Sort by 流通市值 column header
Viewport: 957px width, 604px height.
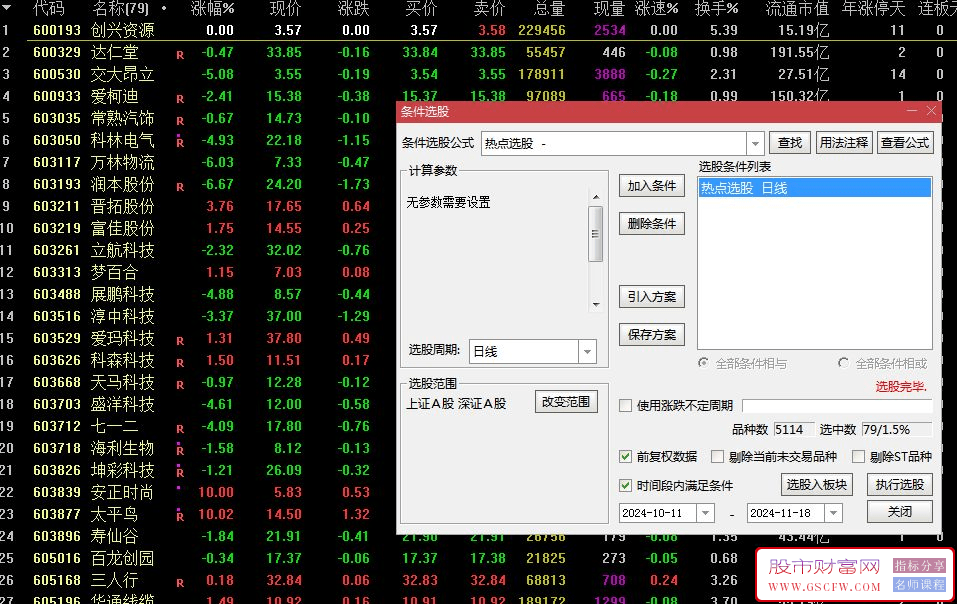coord(797,9)
